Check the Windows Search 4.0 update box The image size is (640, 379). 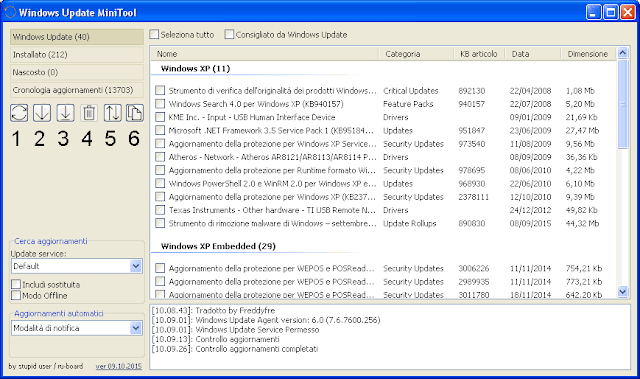(x=160, y=104)
